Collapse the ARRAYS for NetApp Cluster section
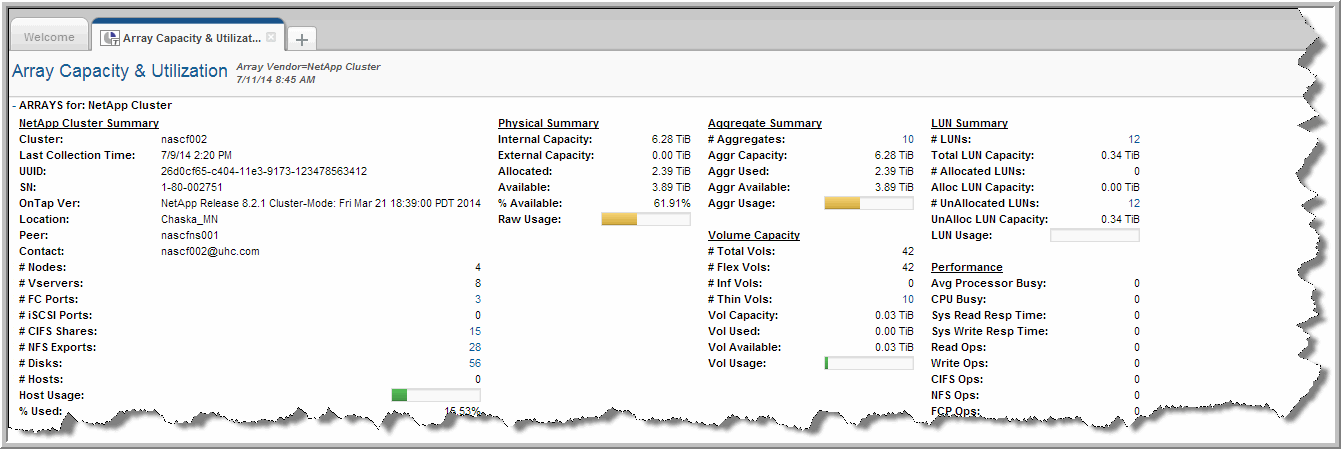1341x449 pixels. tap(14, 105)
